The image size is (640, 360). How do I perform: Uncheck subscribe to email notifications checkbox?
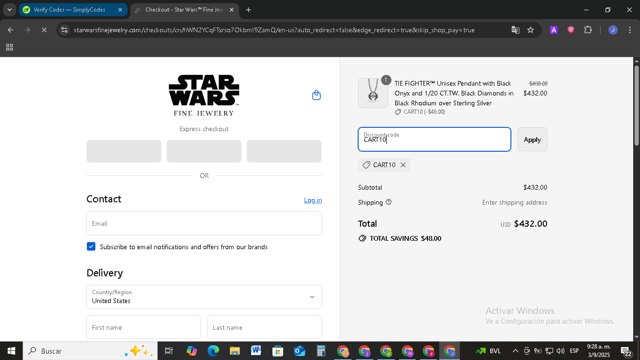pyautogui.click(x=91, y=247)
